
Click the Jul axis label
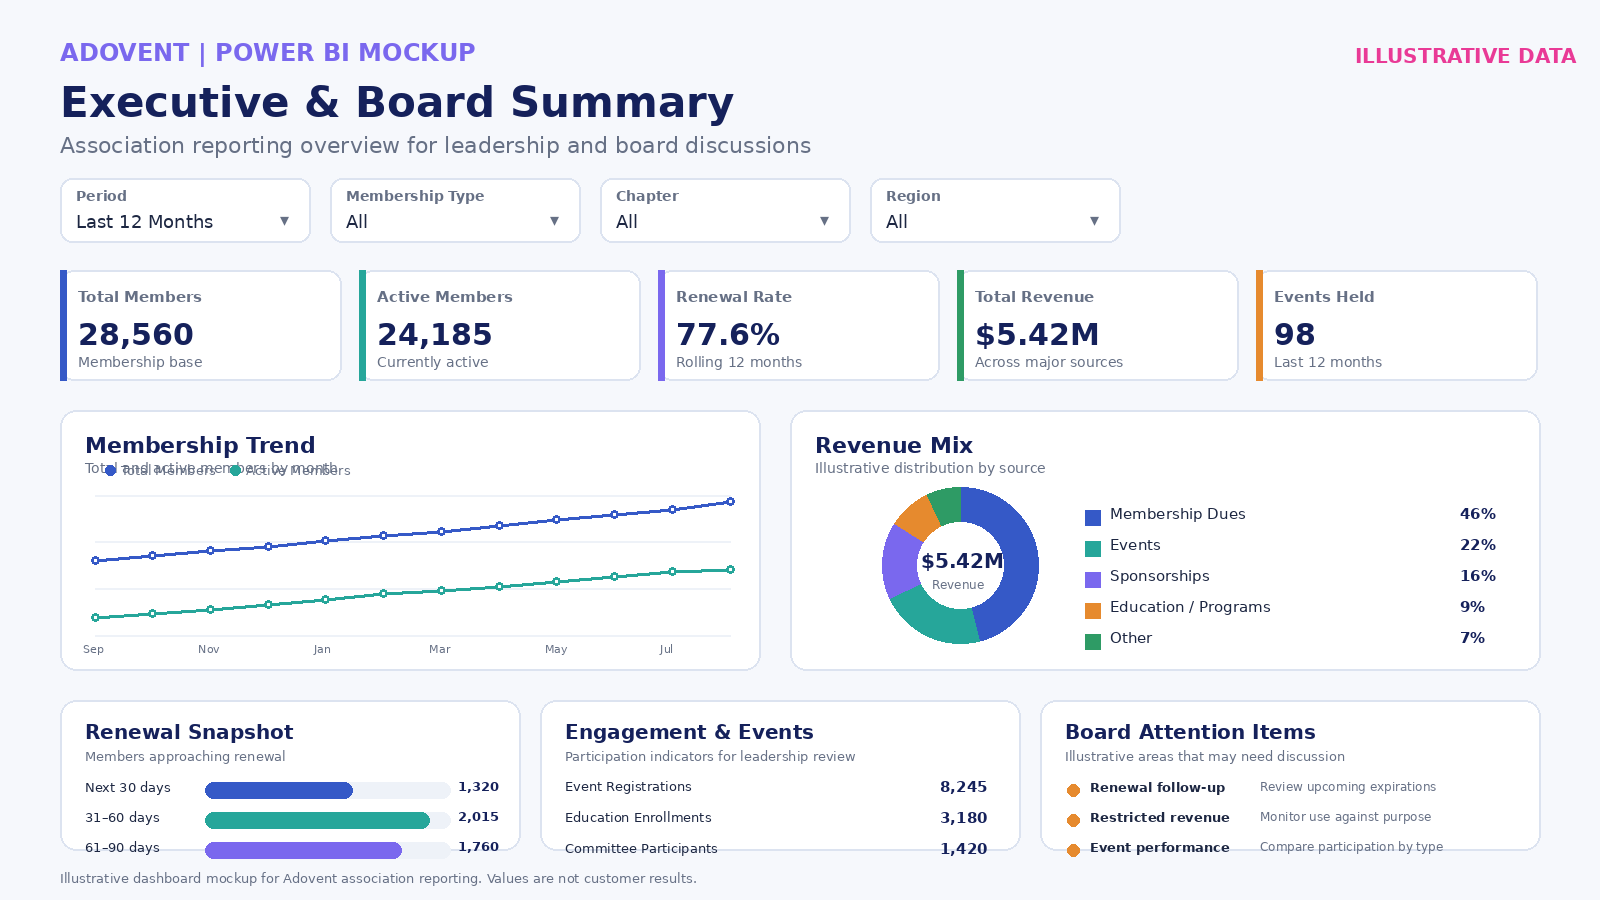(666, 649)
